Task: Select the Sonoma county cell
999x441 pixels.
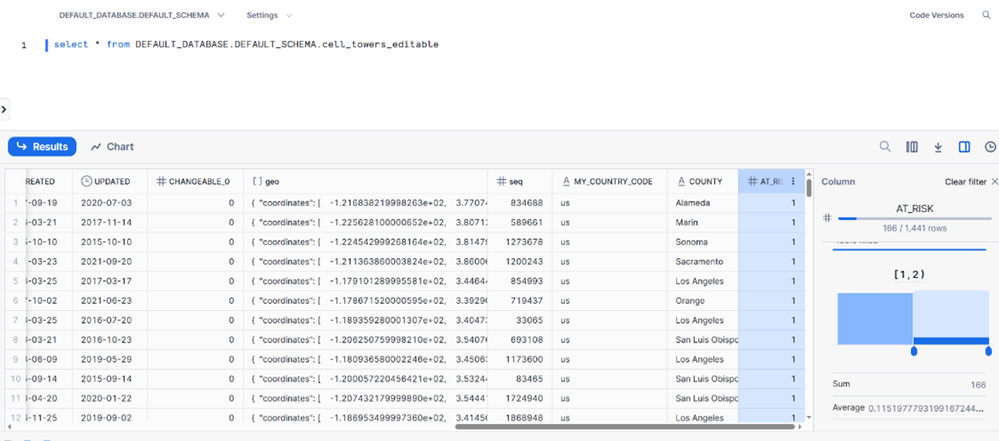Action: (x=703, y=242)
